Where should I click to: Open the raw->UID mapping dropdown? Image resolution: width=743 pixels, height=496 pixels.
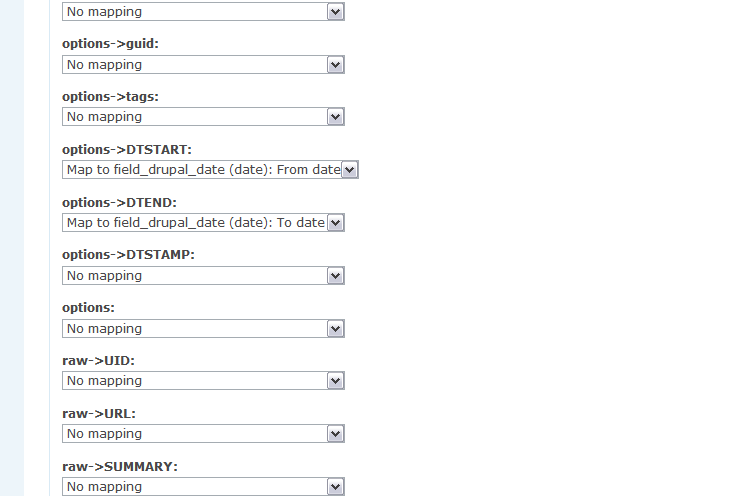[203, 381]
